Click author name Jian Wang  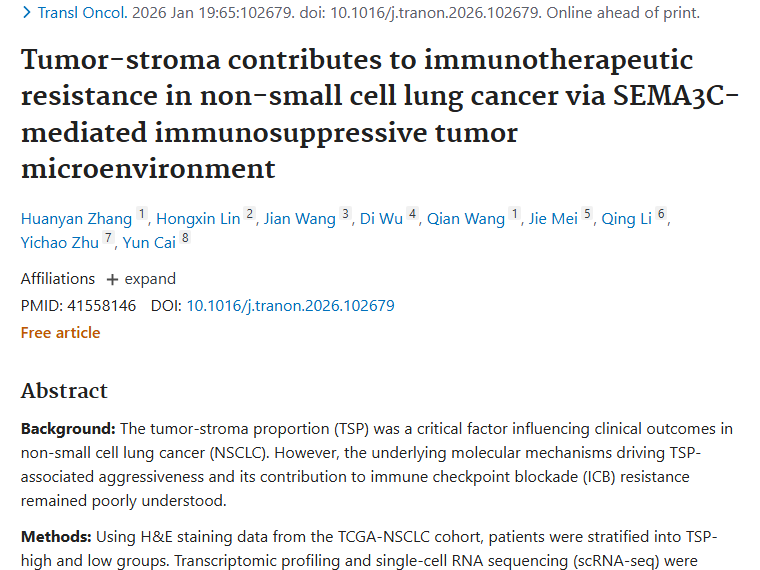click(299, 219)
